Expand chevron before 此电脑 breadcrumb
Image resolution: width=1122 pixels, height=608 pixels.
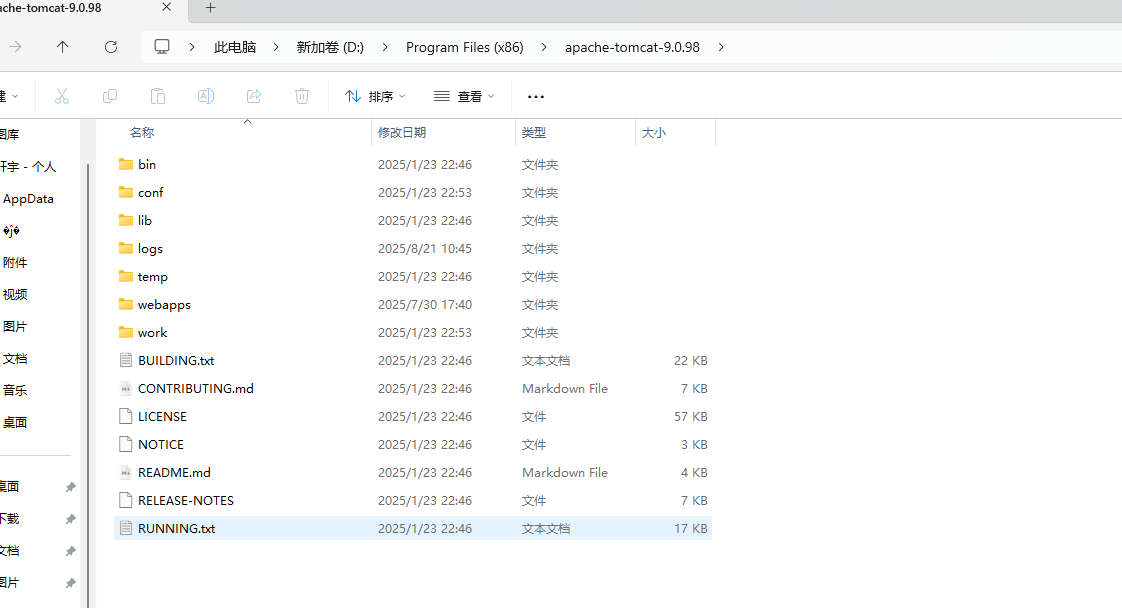[x=192, y=47]
